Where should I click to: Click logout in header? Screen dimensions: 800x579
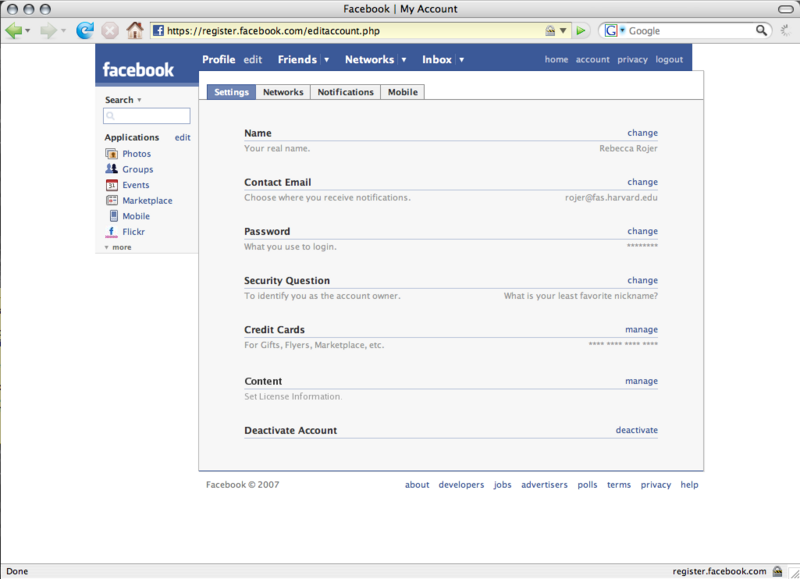pyautogui.click(x=669, y=60)
